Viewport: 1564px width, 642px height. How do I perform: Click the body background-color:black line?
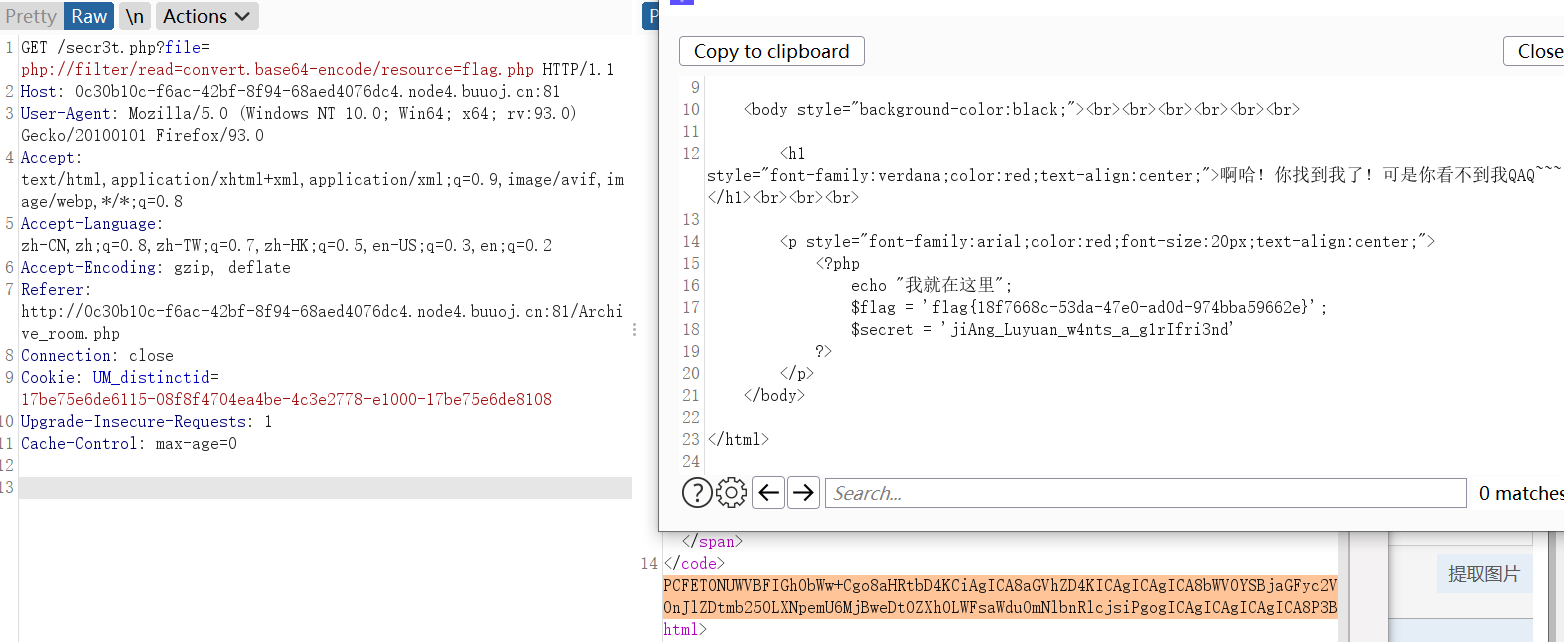pos(1022,109)
